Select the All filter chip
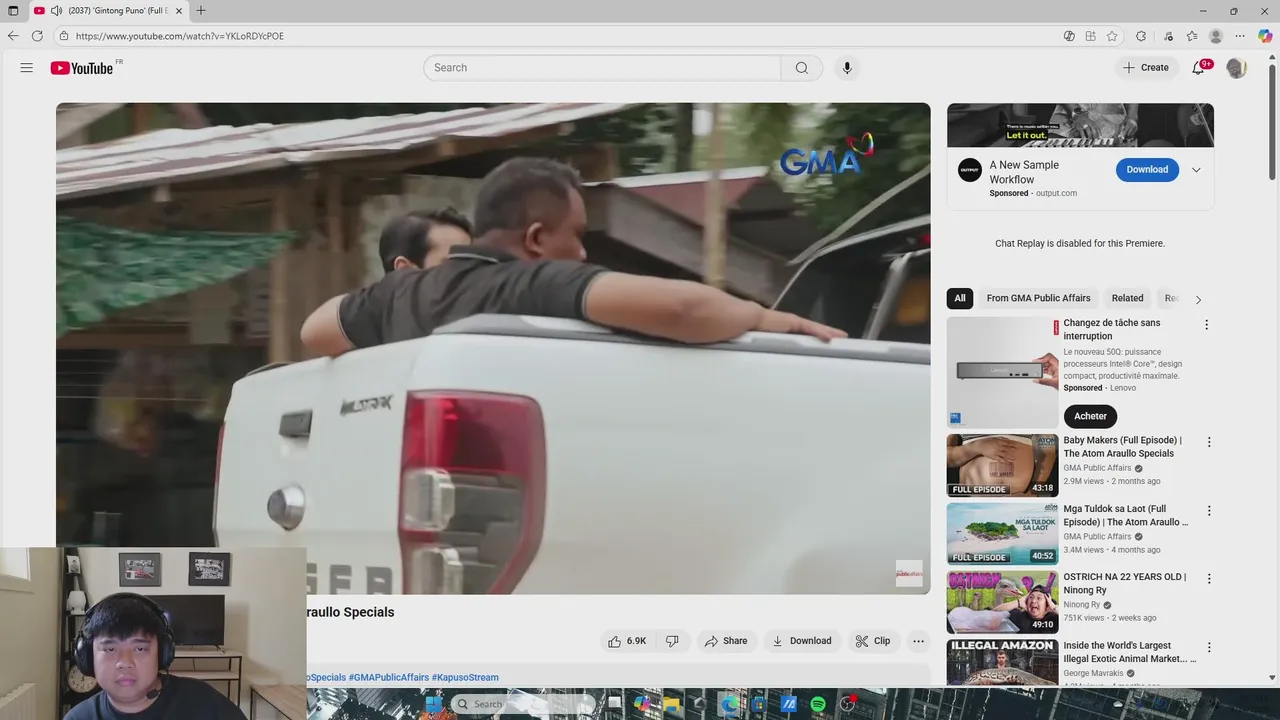 click(960, 298)
